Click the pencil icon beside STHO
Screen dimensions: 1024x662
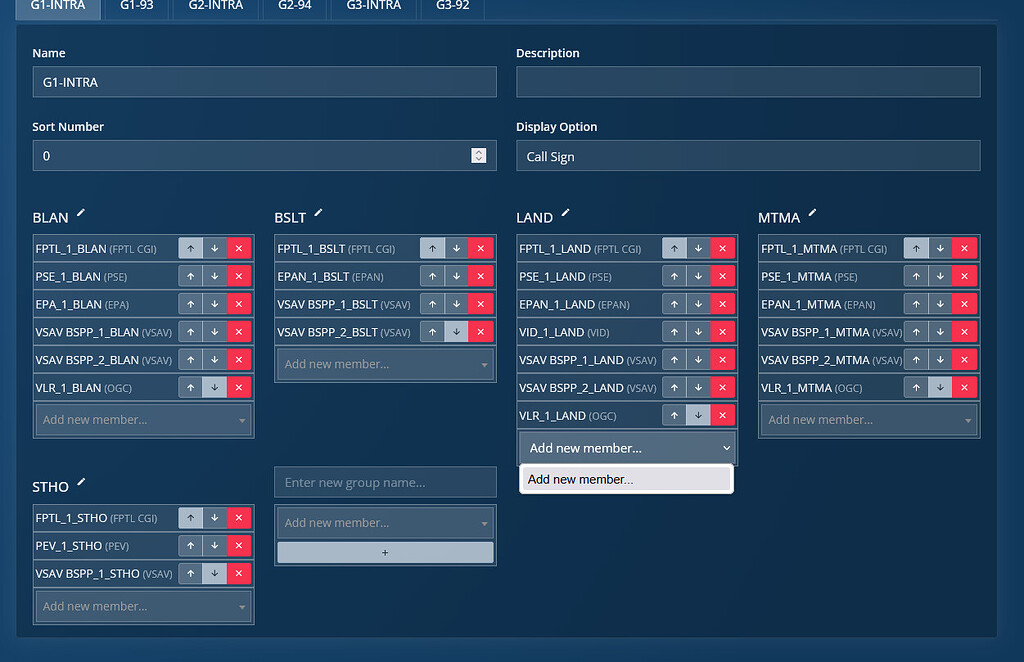pyautogui.click(x=81, y=482)
